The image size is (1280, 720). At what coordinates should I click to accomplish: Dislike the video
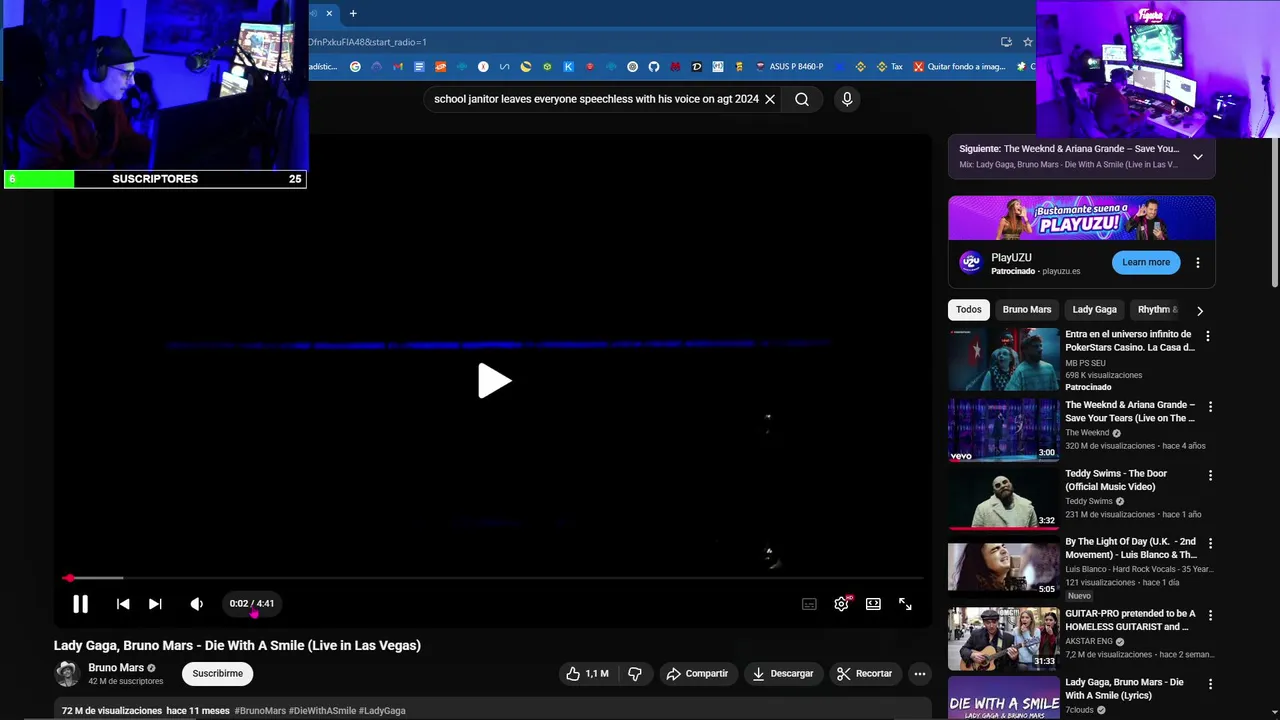[x=635, y=674]
